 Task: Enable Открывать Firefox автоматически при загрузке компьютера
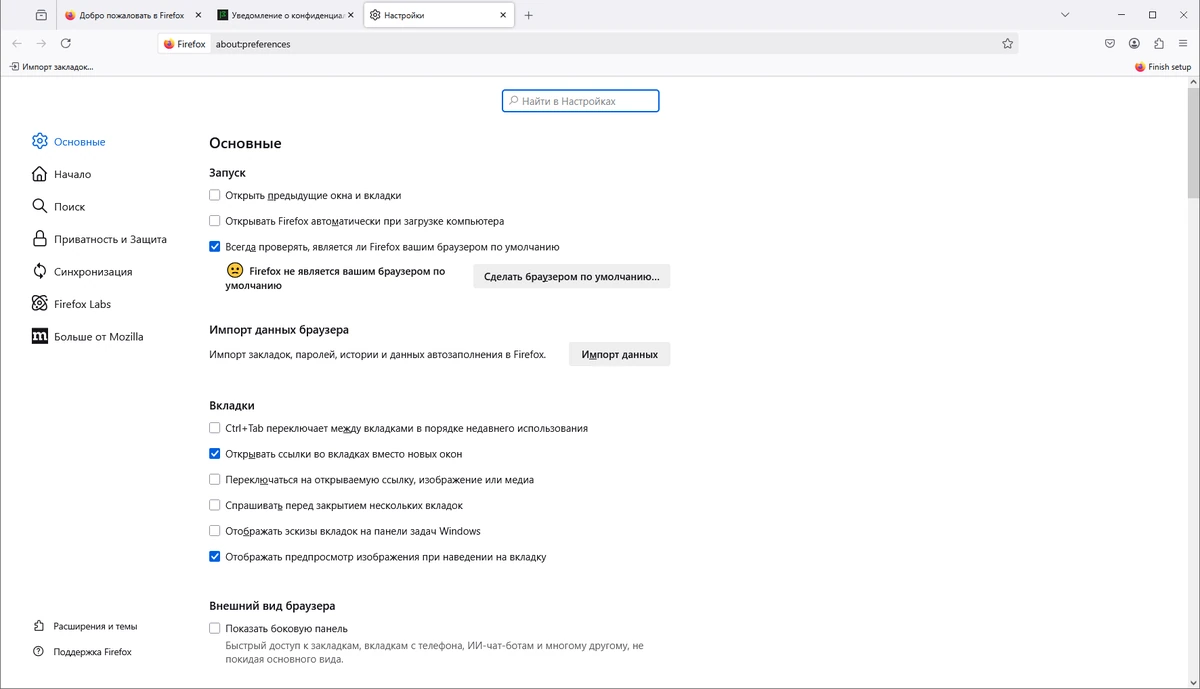(x=215, y=221)
